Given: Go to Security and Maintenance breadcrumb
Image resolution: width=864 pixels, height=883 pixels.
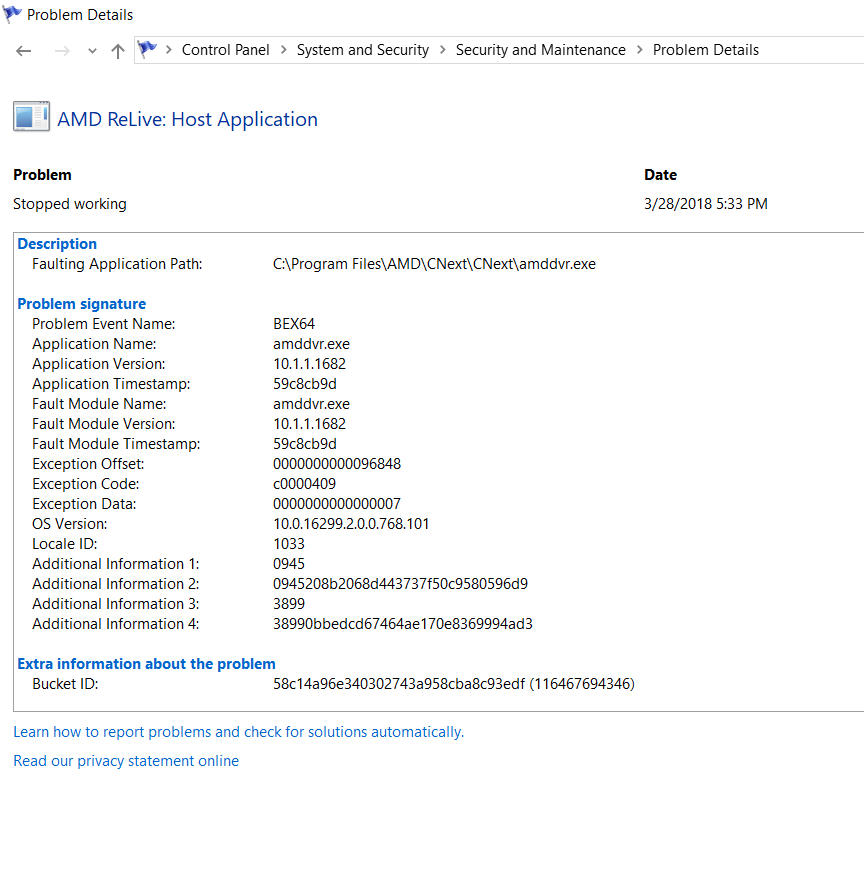Looking at the screenshot, I should pos(541,50).
